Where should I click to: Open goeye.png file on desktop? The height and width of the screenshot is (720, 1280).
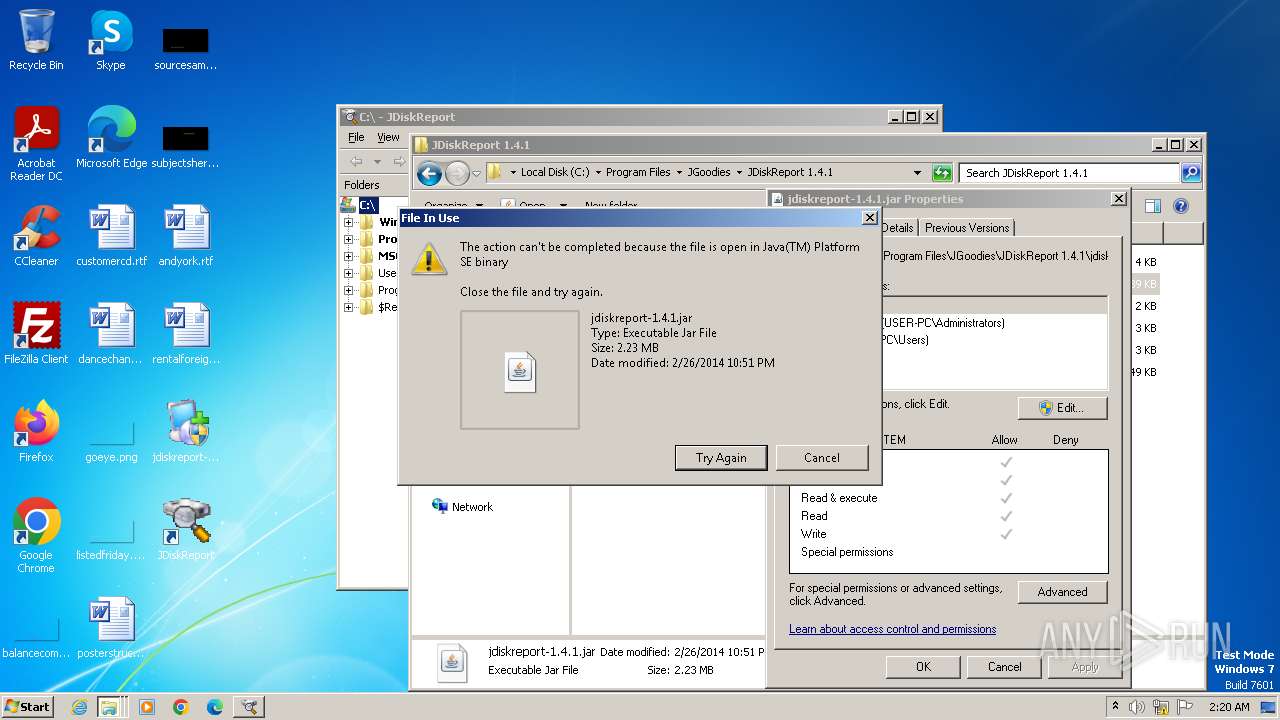[x=110, y=440]
